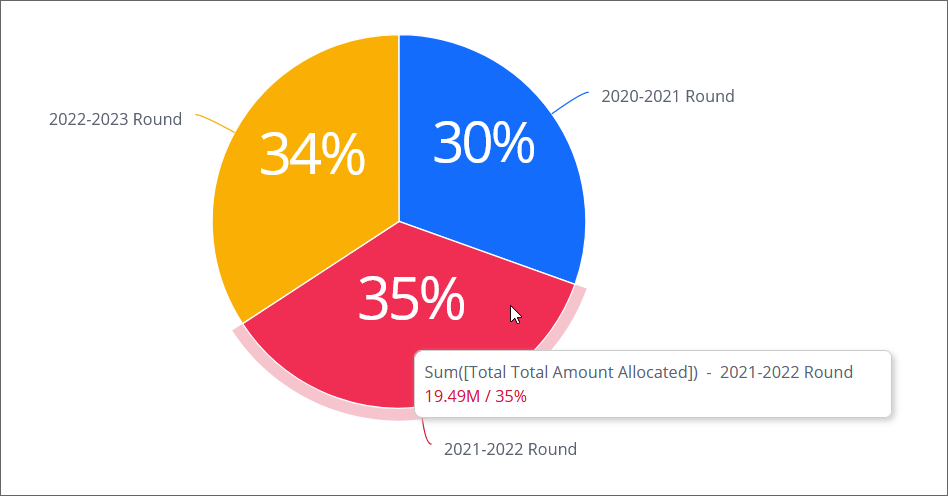The width and height of the screenshot is (948, 496).
Task: Click the 30% value on the blue slice
Action: 484,143
